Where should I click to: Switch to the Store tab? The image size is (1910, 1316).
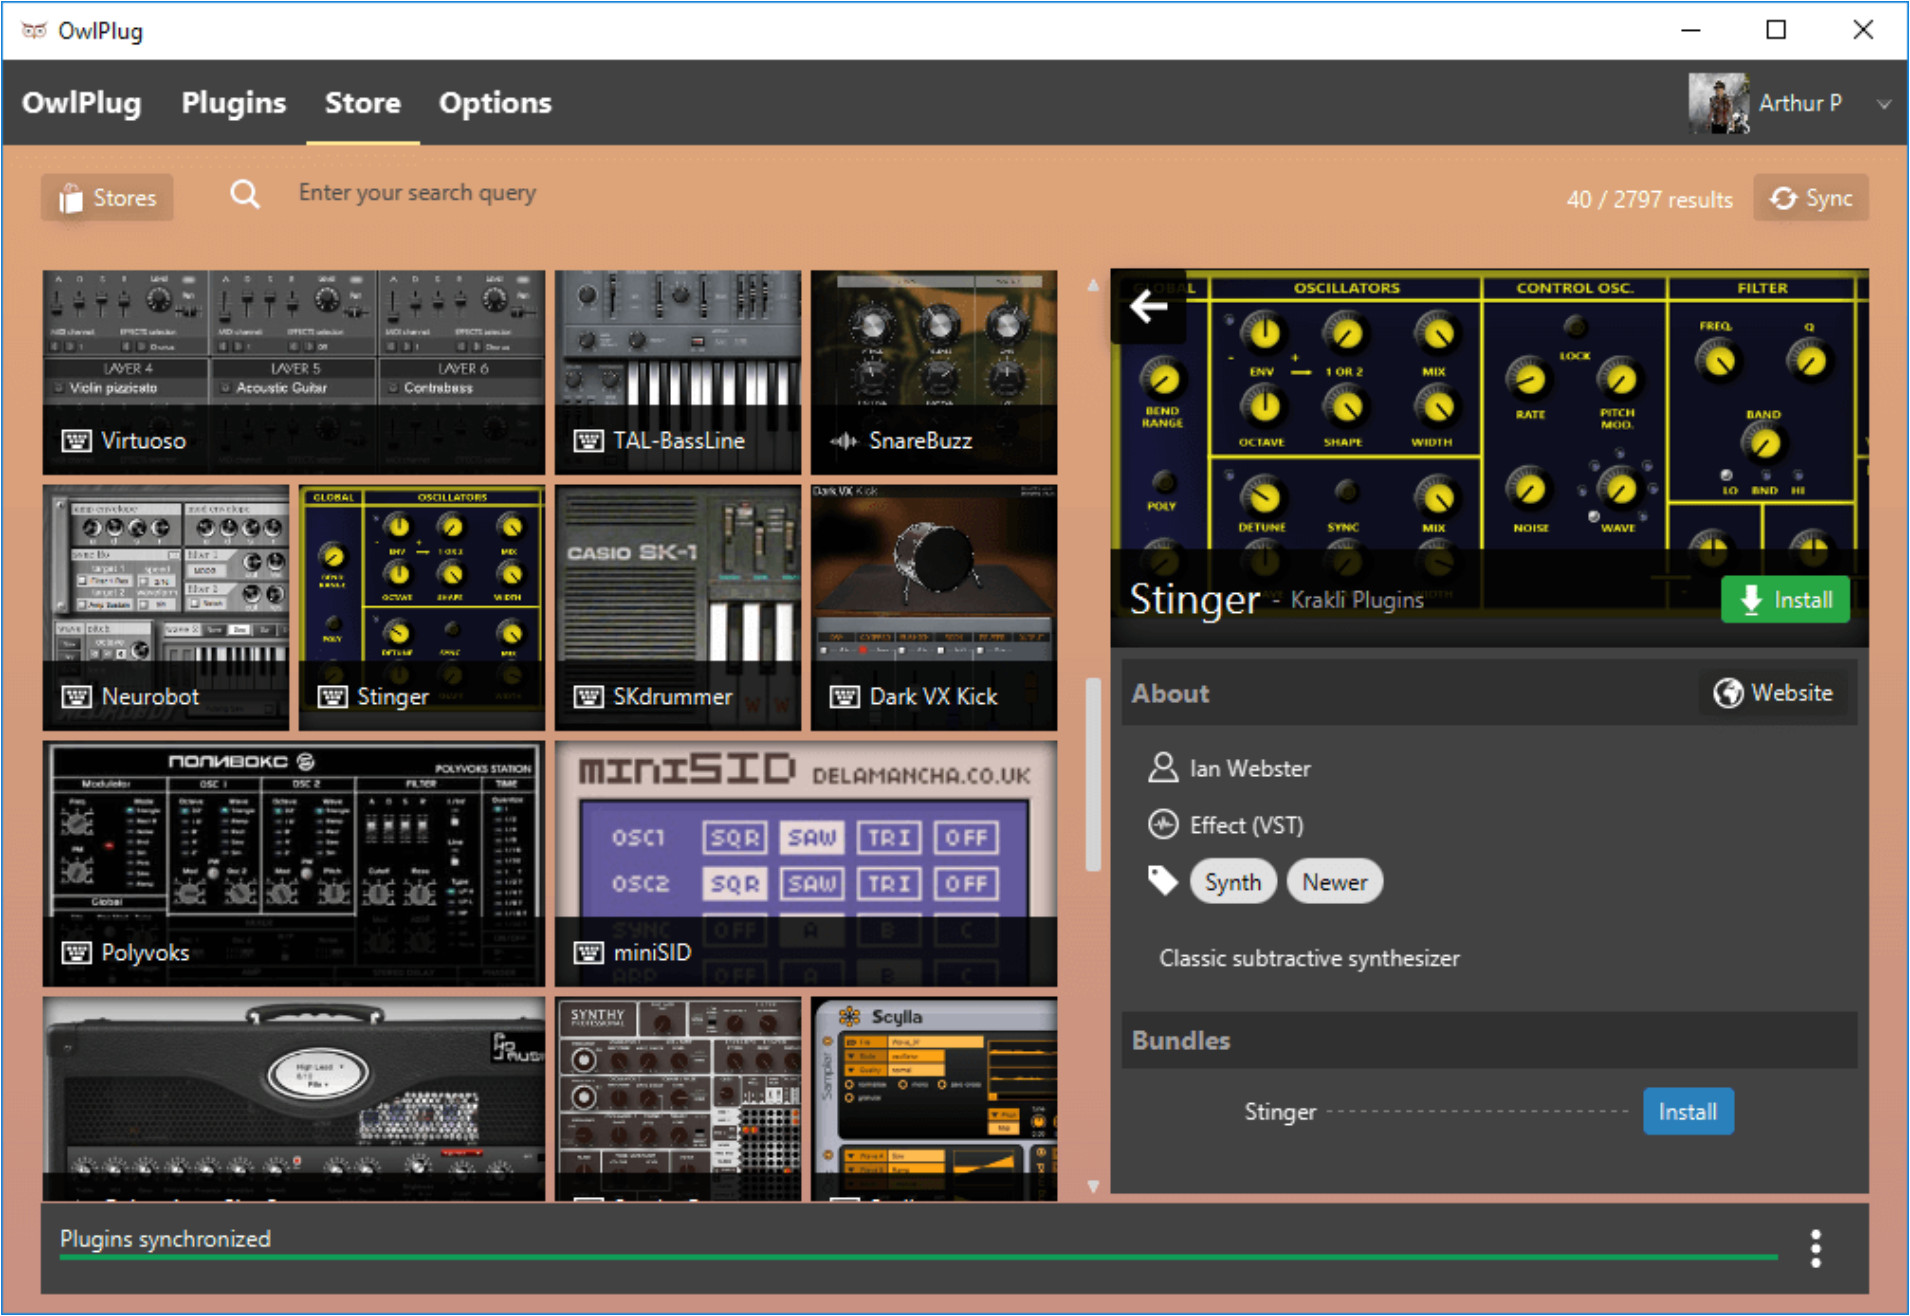(x=362, y=102)
